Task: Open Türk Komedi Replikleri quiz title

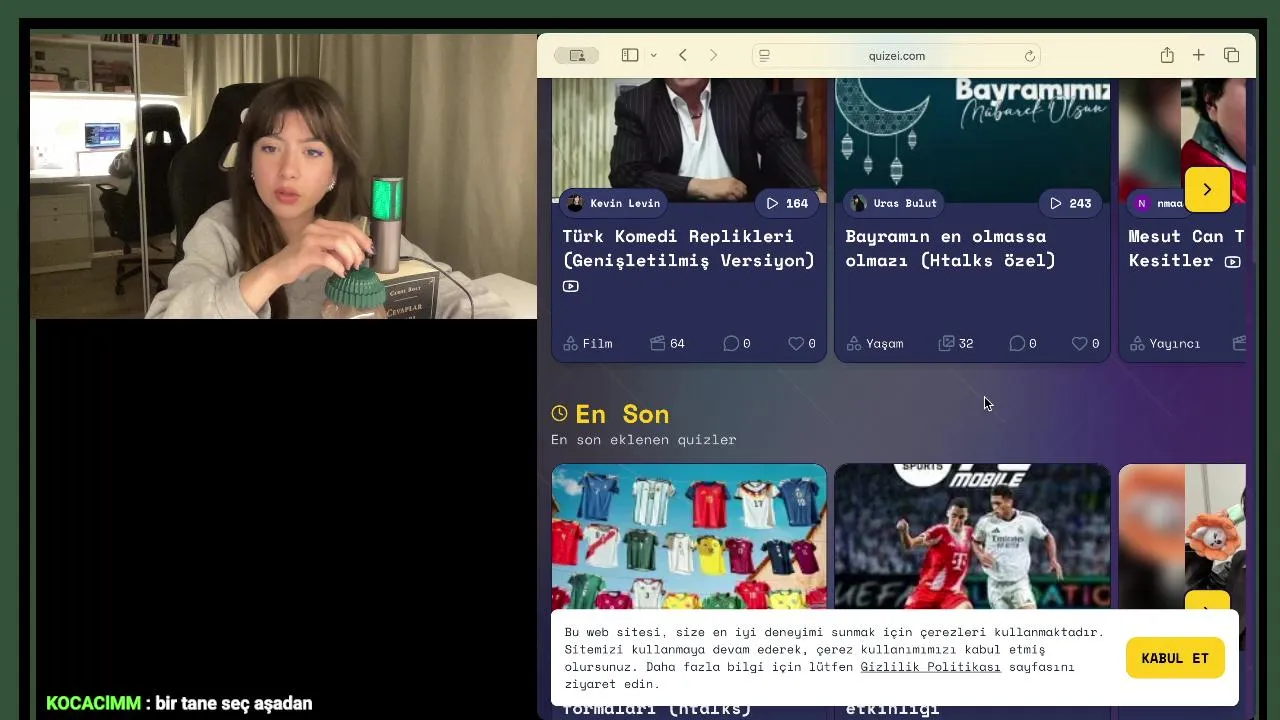Action: (x=688, y=248)
